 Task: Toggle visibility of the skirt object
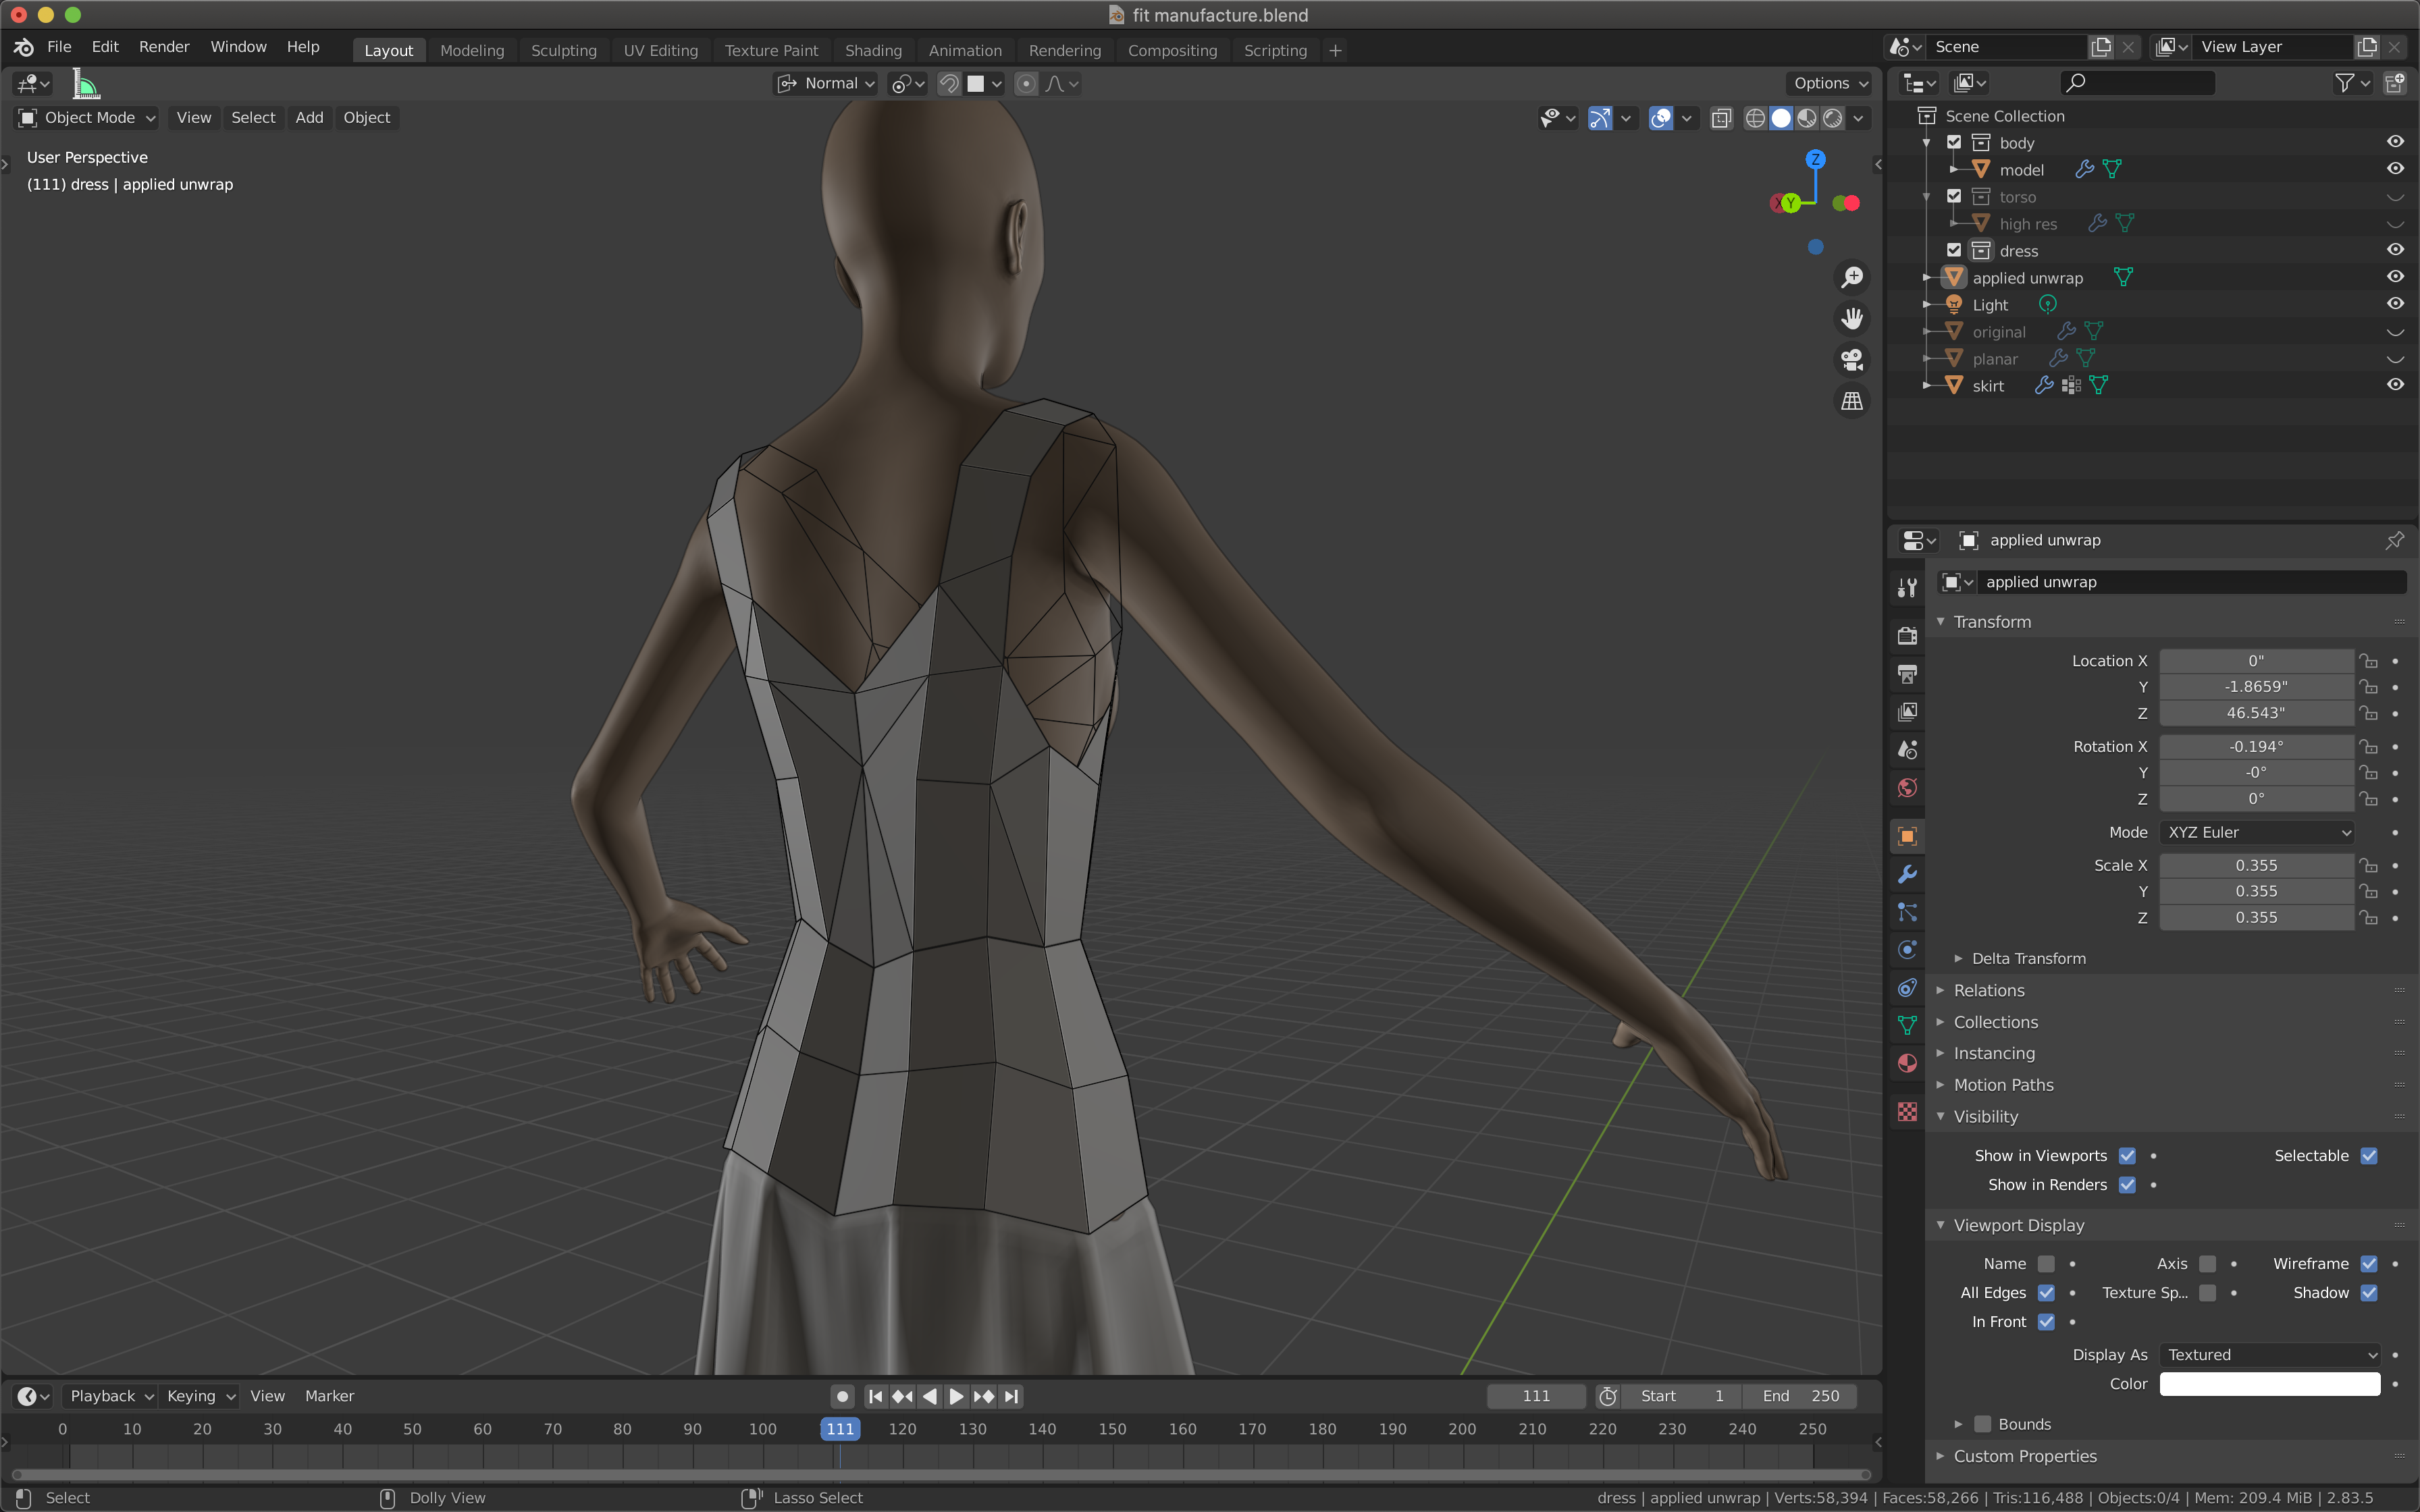pyautogui.click(x=2397, y=385)
